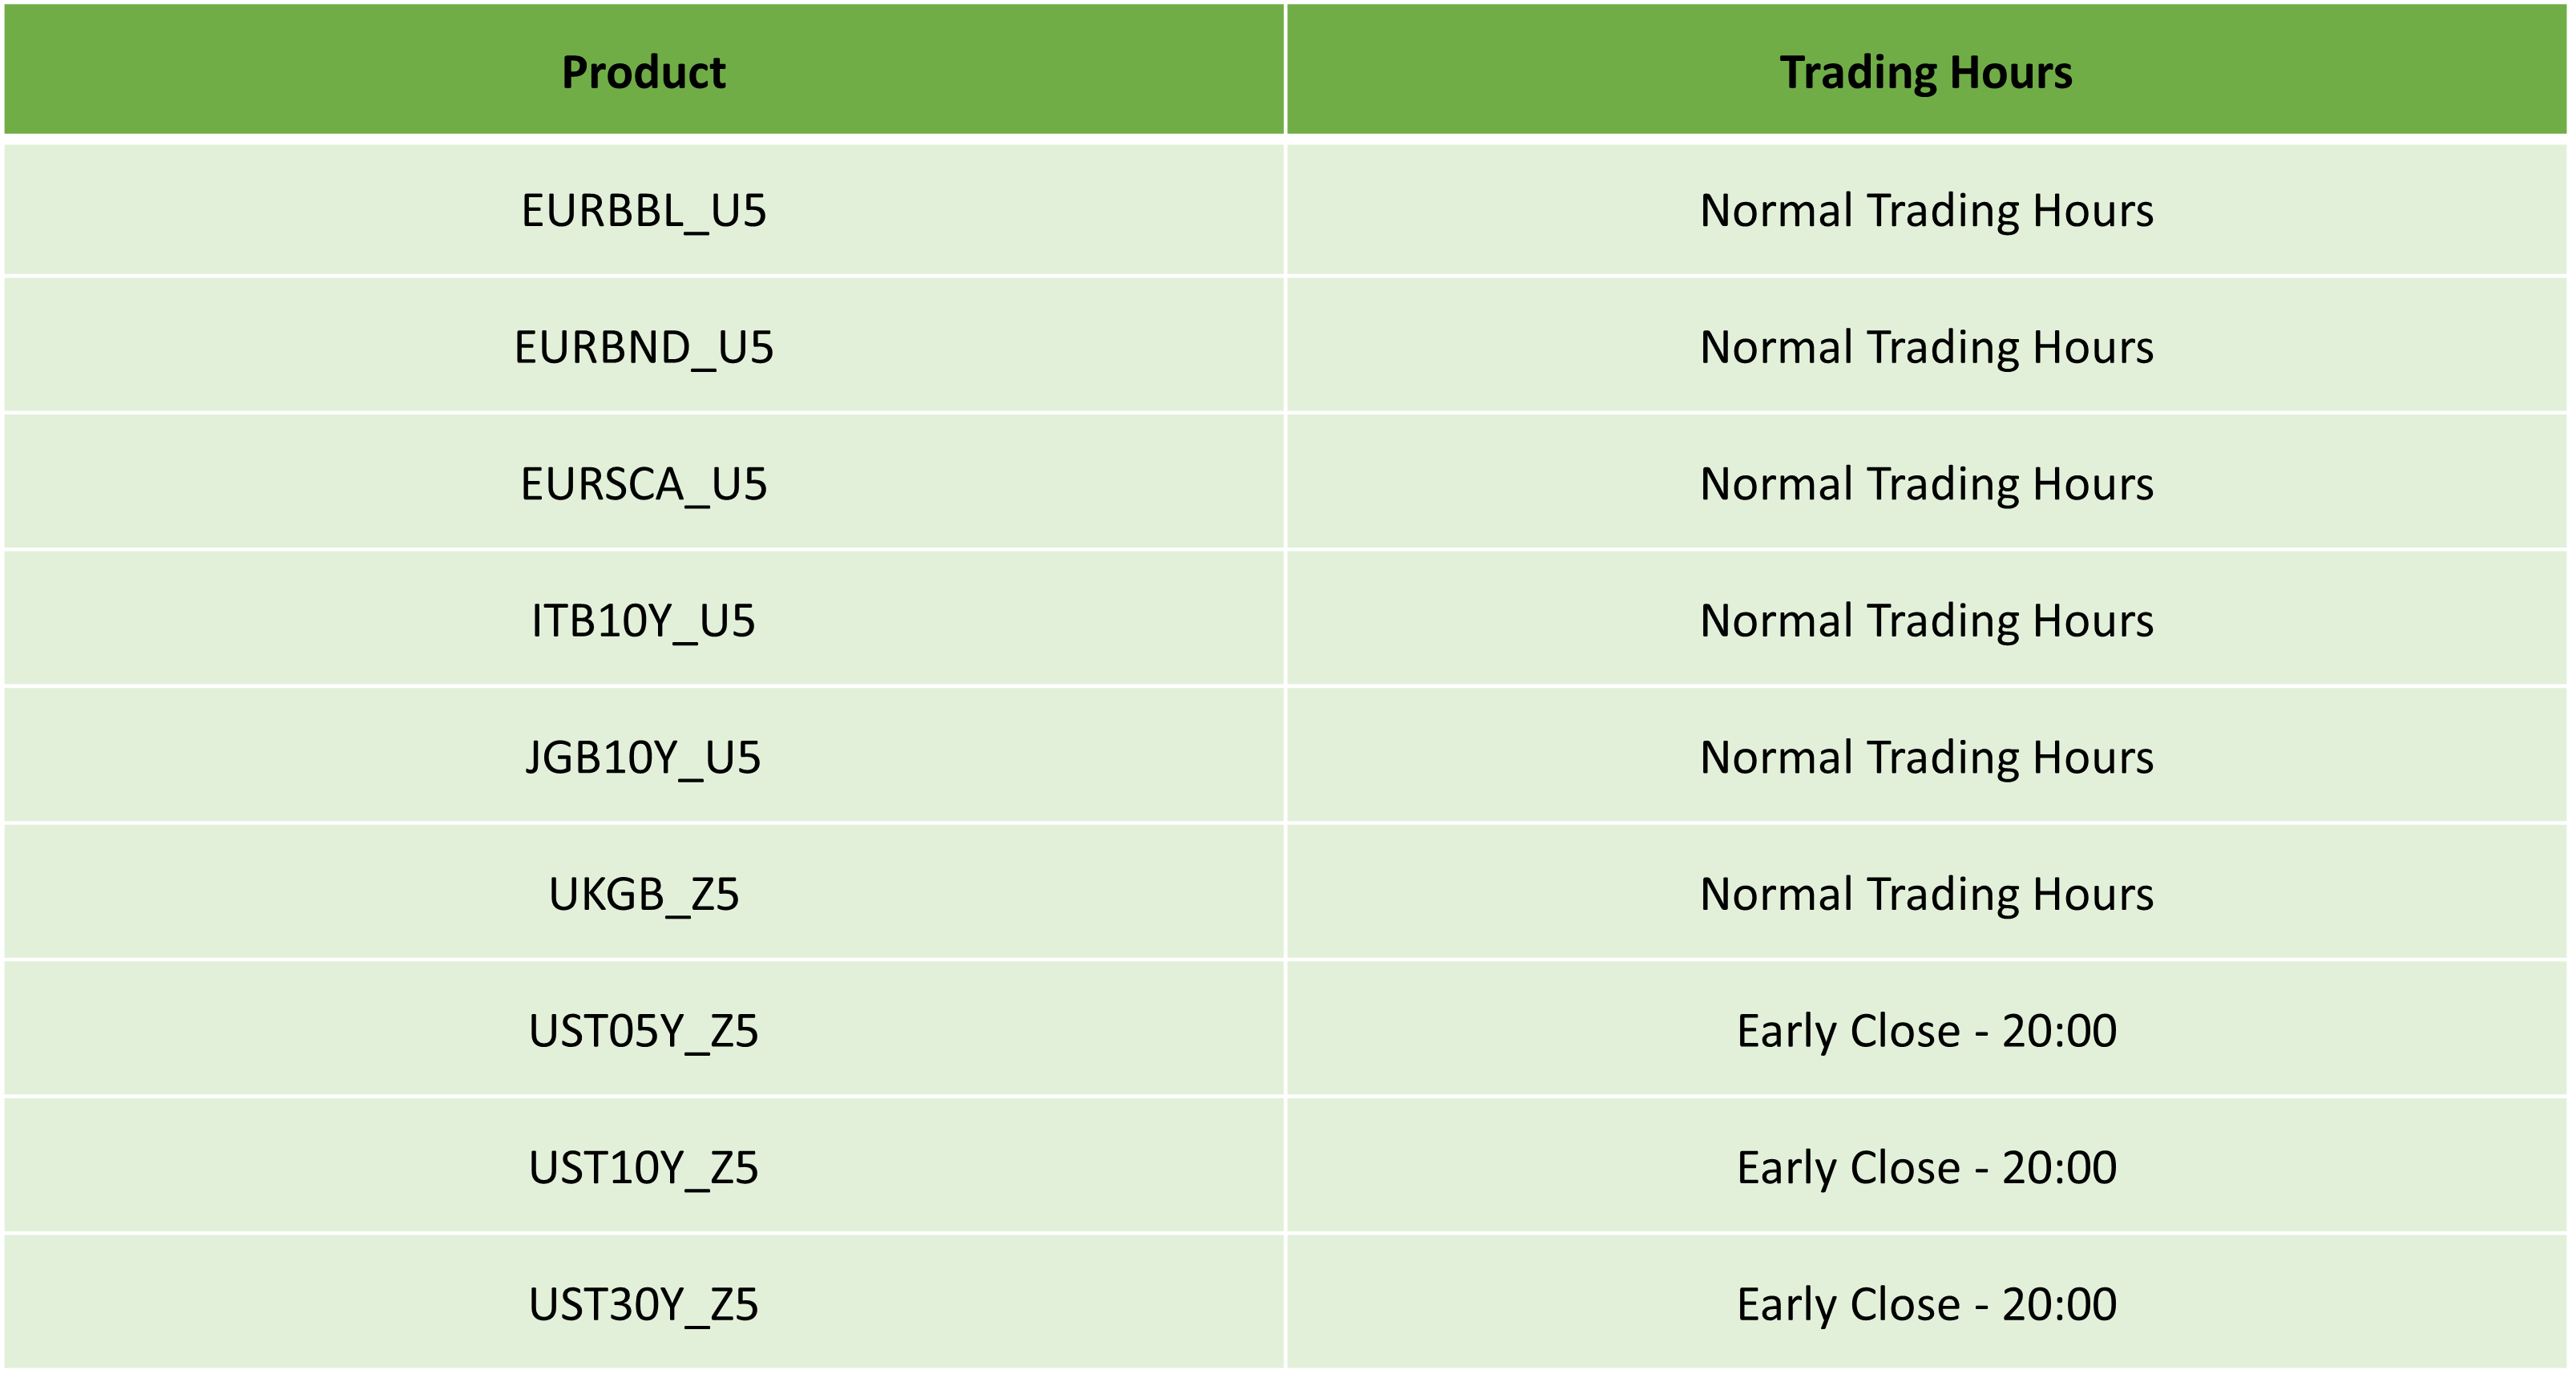Select the EURBND_U5 product cell

point(643,346)
